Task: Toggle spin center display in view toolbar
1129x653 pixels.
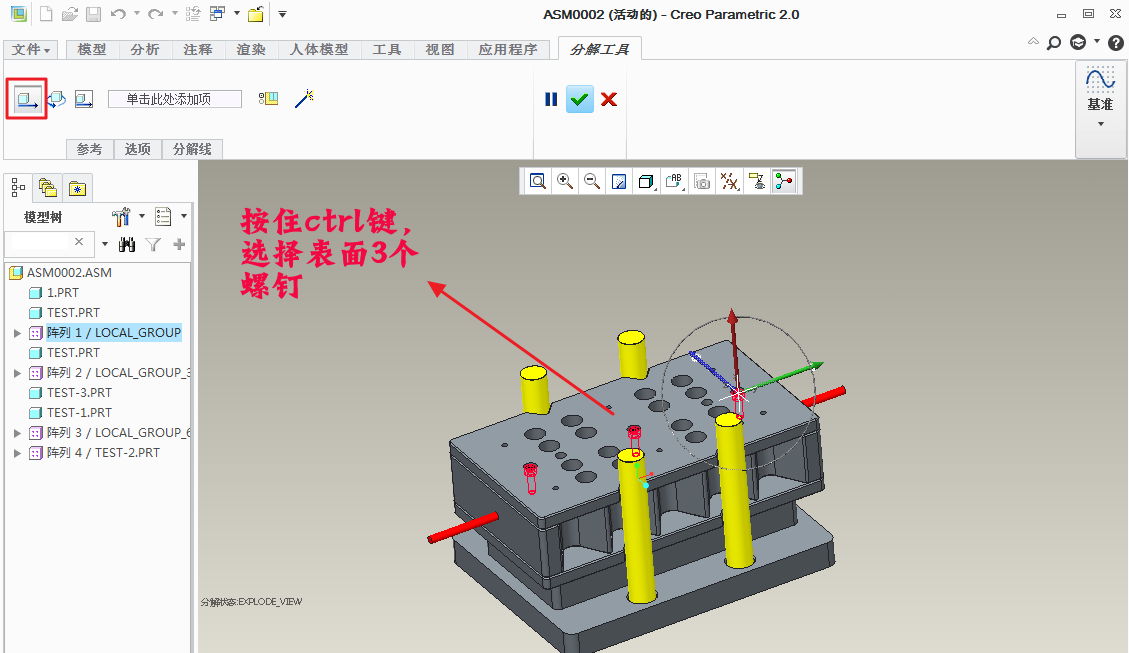Action: pyautogui.click(x=784, y=181)
